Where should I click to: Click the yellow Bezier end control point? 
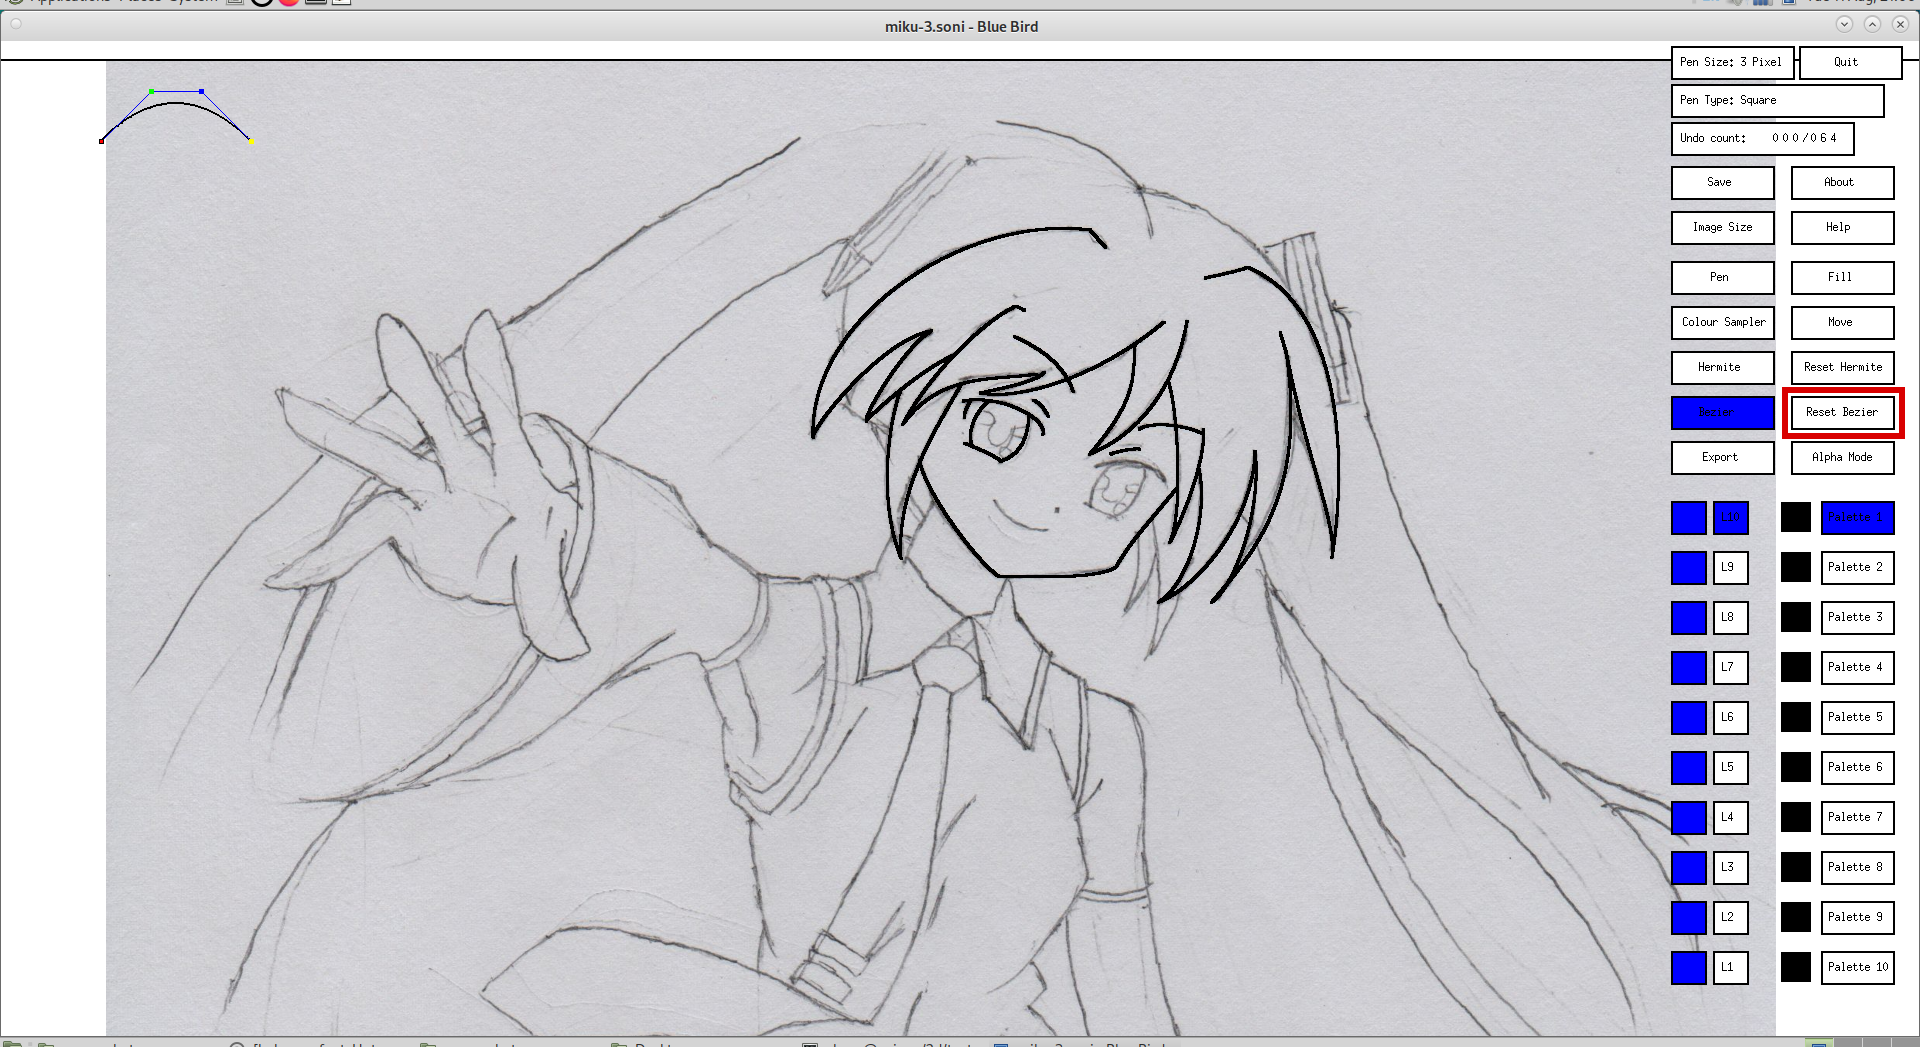251,141
